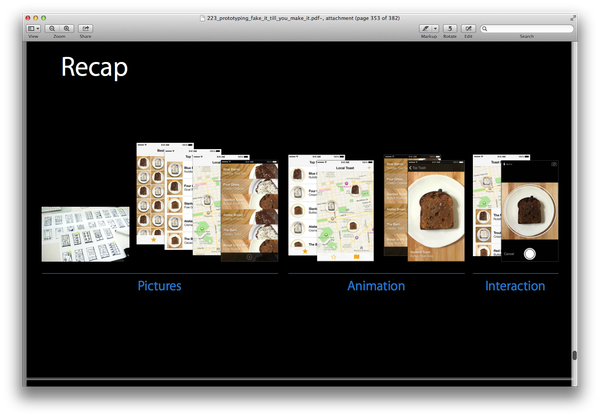Click the blue "Interaction" label
600x417 pixels.
515,286
